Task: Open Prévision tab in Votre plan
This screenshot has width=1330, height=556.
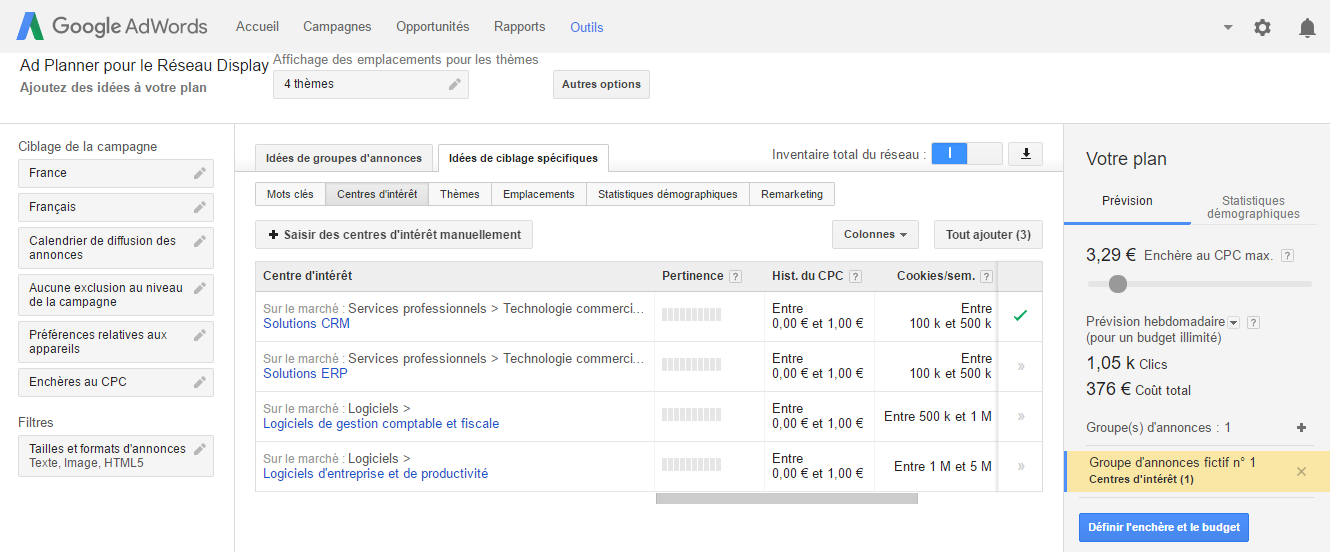Action: point(1127,201)
